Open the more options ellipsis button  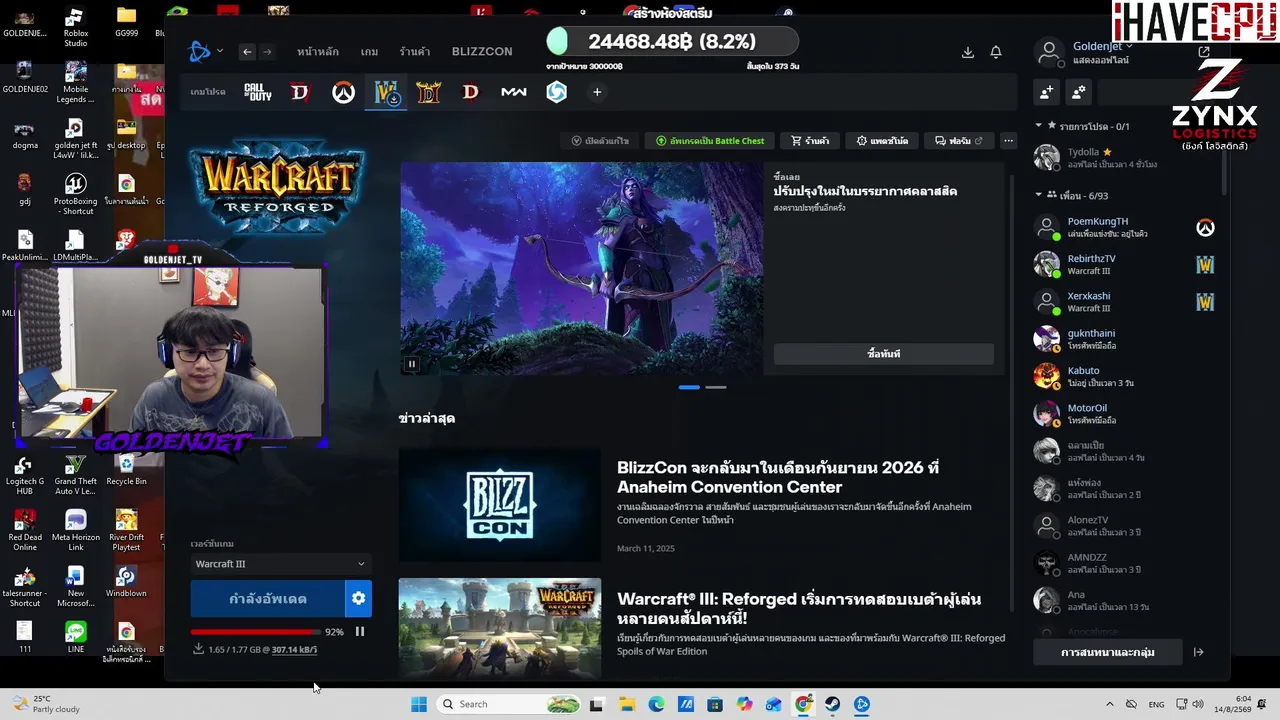point(1008,141)
